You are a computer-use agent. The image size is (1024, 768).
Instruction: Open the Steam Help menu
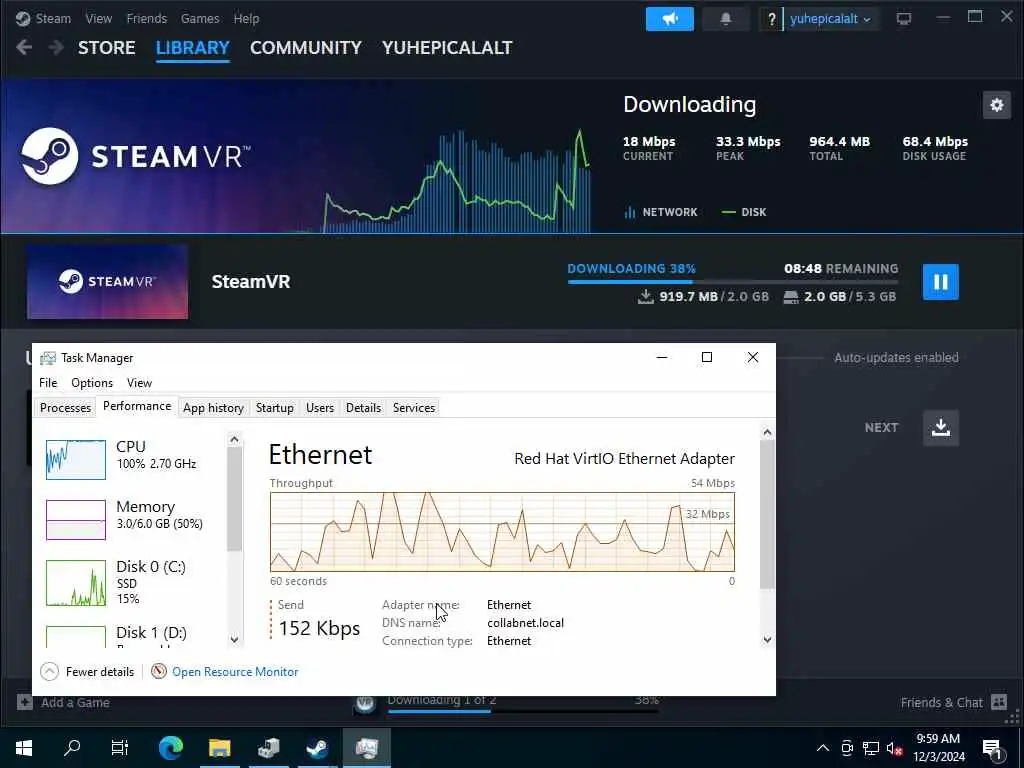click(246, 18)
